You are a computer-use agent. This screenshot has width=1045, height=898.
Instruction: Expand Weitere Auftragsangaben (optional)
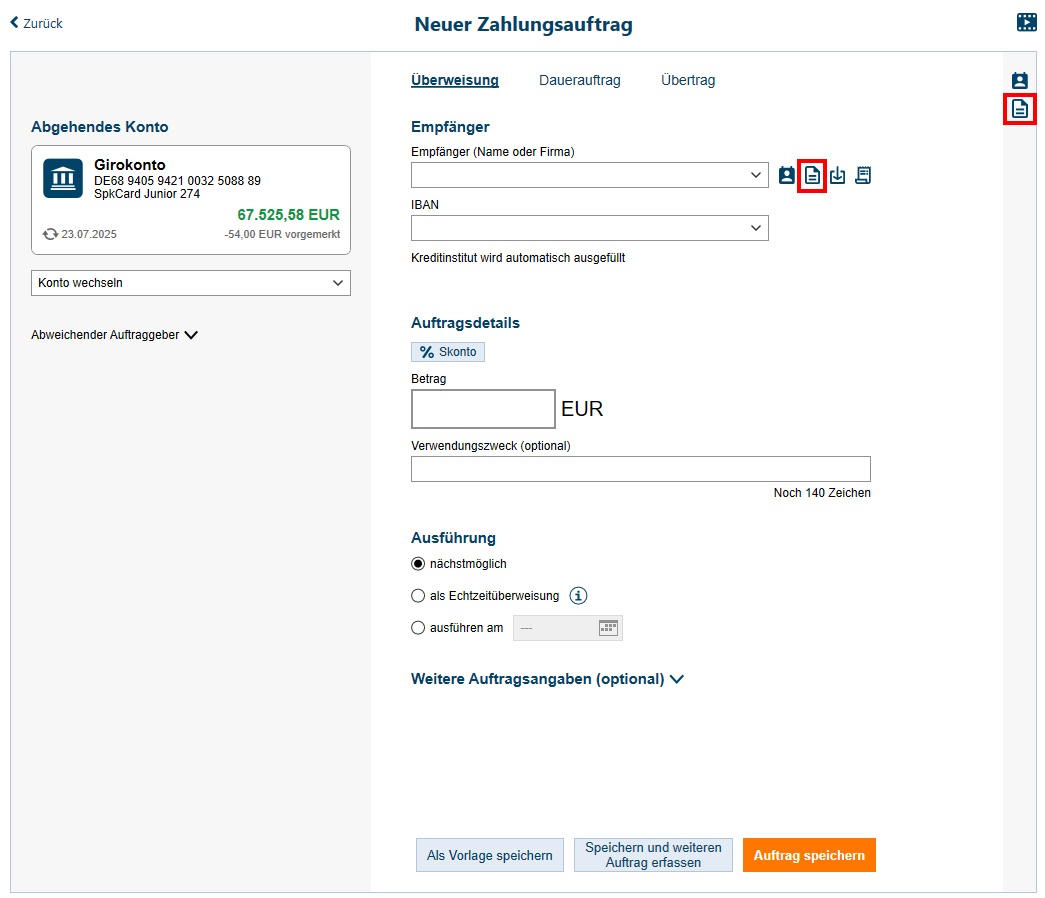pyautogui.click(x=547, y=679)
